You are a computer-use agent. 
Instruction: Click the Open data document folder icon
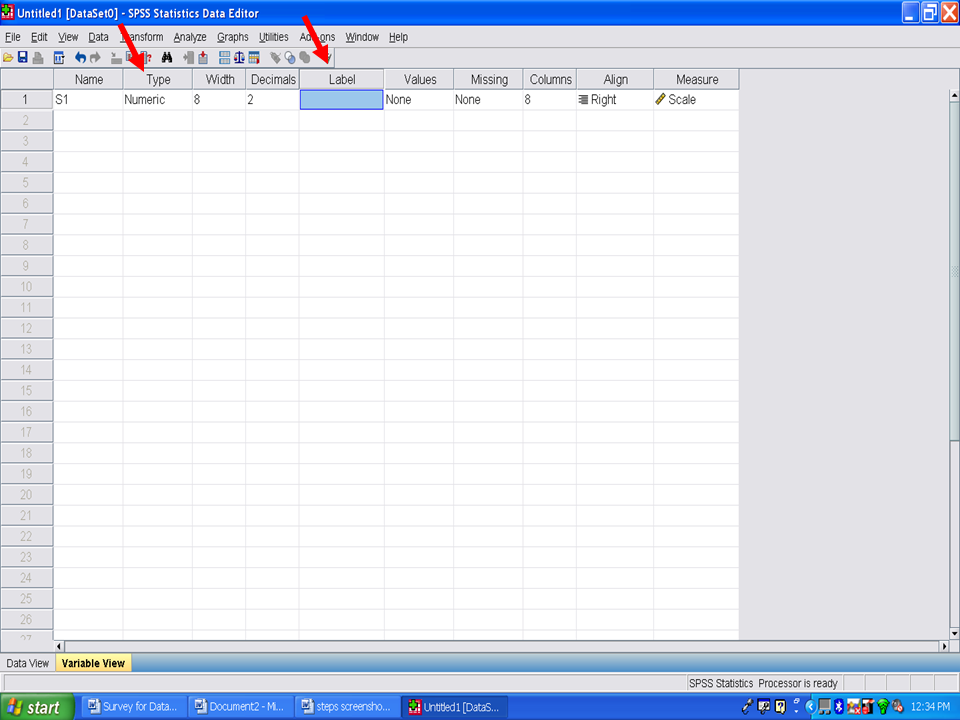coord(9,58)
